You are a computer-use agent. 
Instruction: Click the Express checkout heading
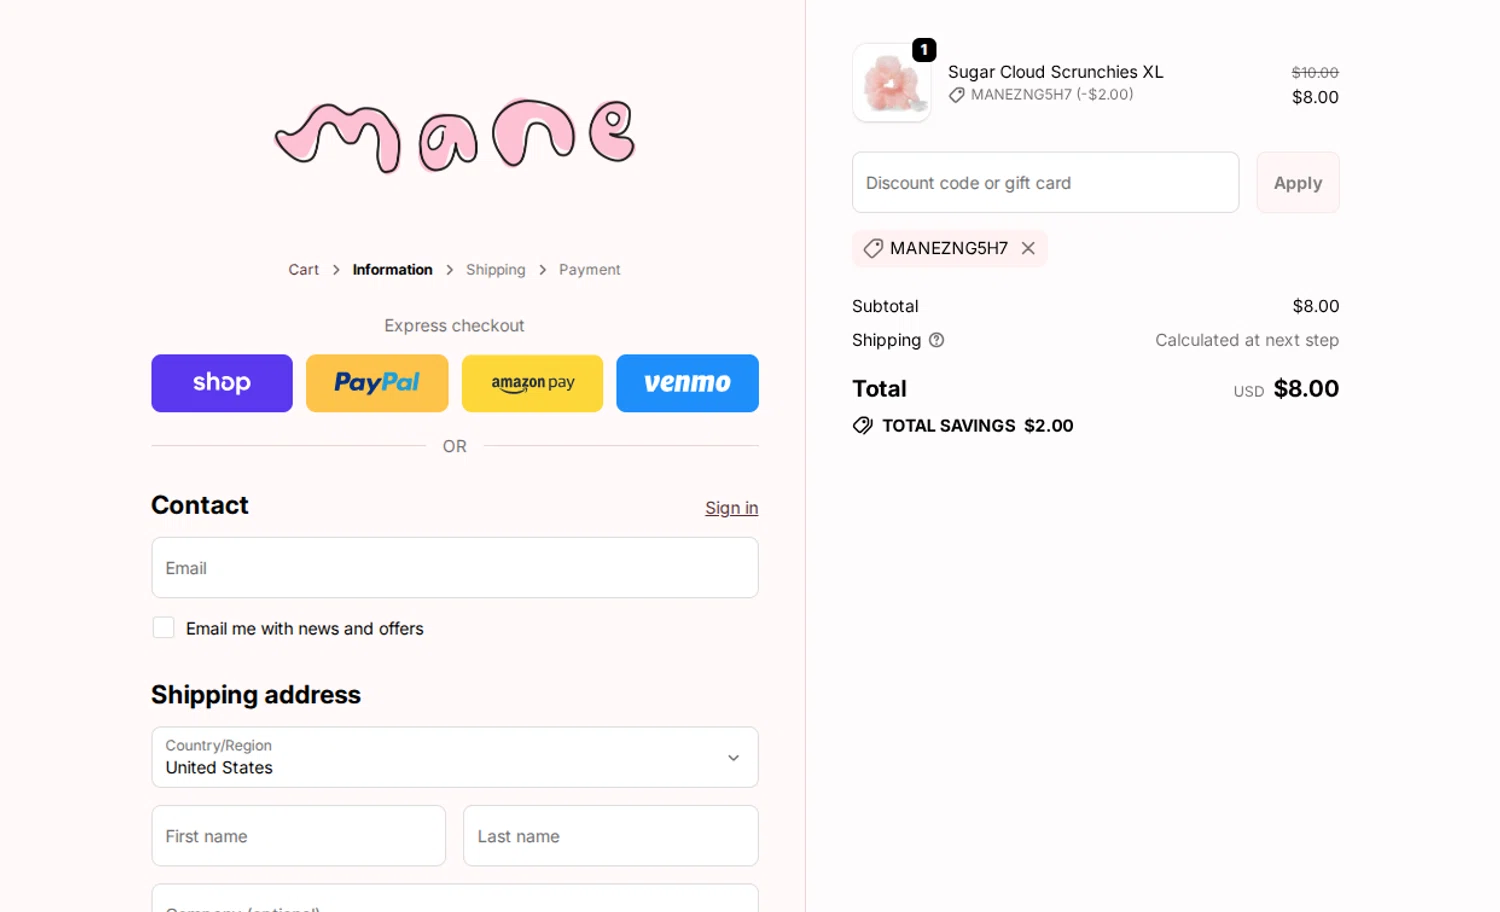pos(454,326)
